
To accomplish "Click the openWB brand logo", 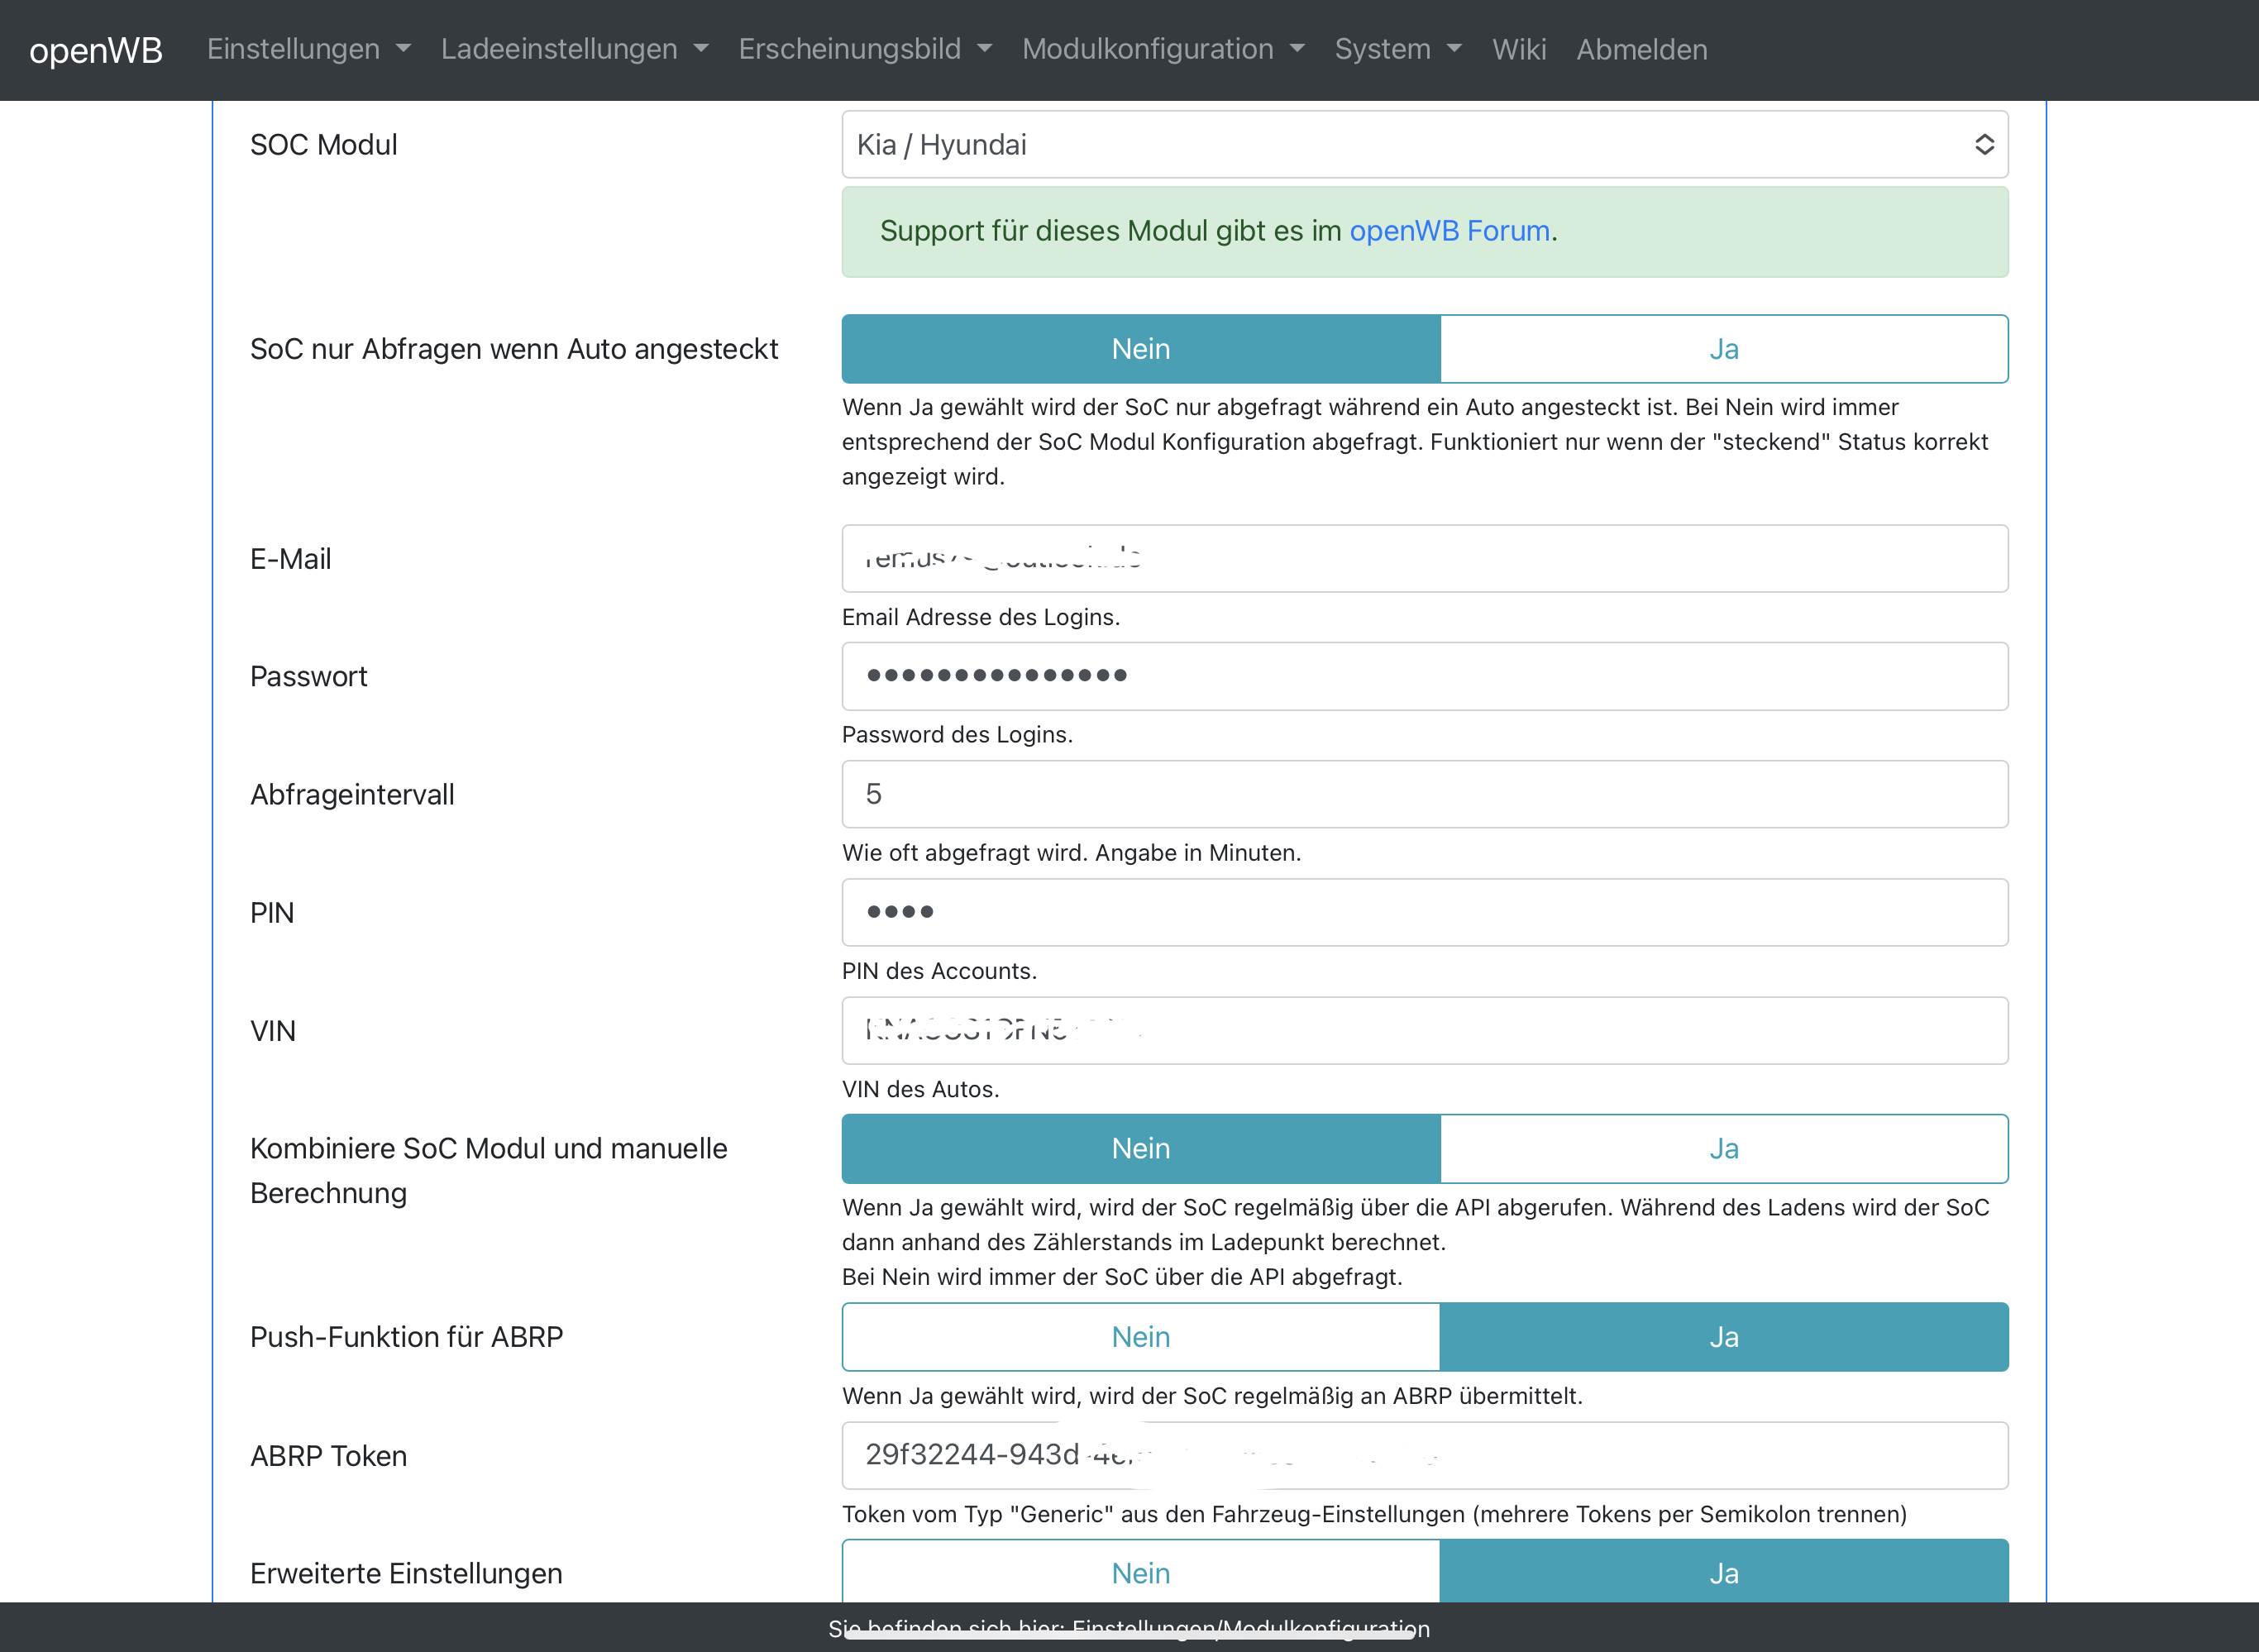I will click(96, 49).
